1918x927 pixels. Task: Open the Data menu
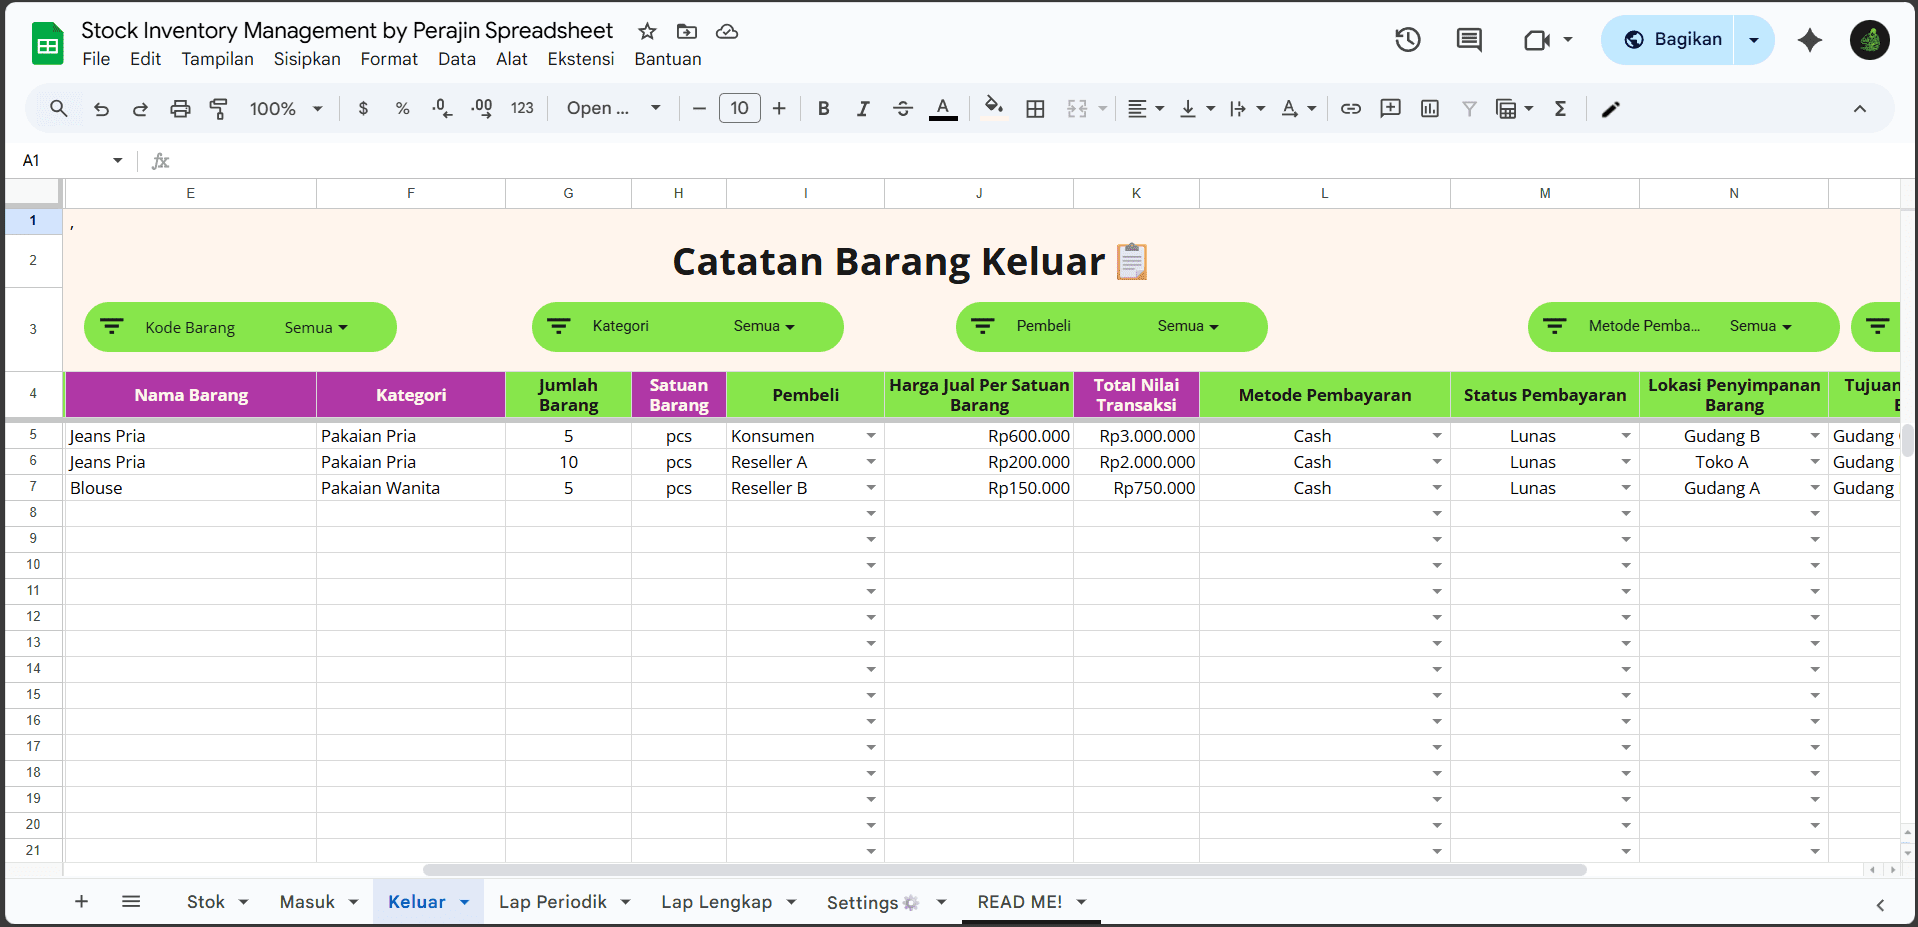coord(456,59)
